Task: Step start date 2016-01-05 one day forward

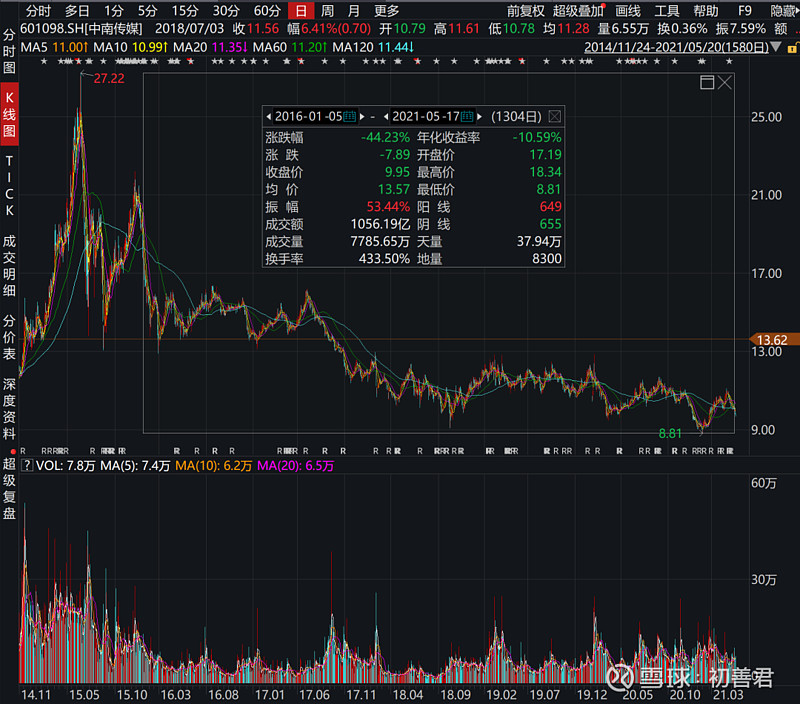Action: click(362, 116)
